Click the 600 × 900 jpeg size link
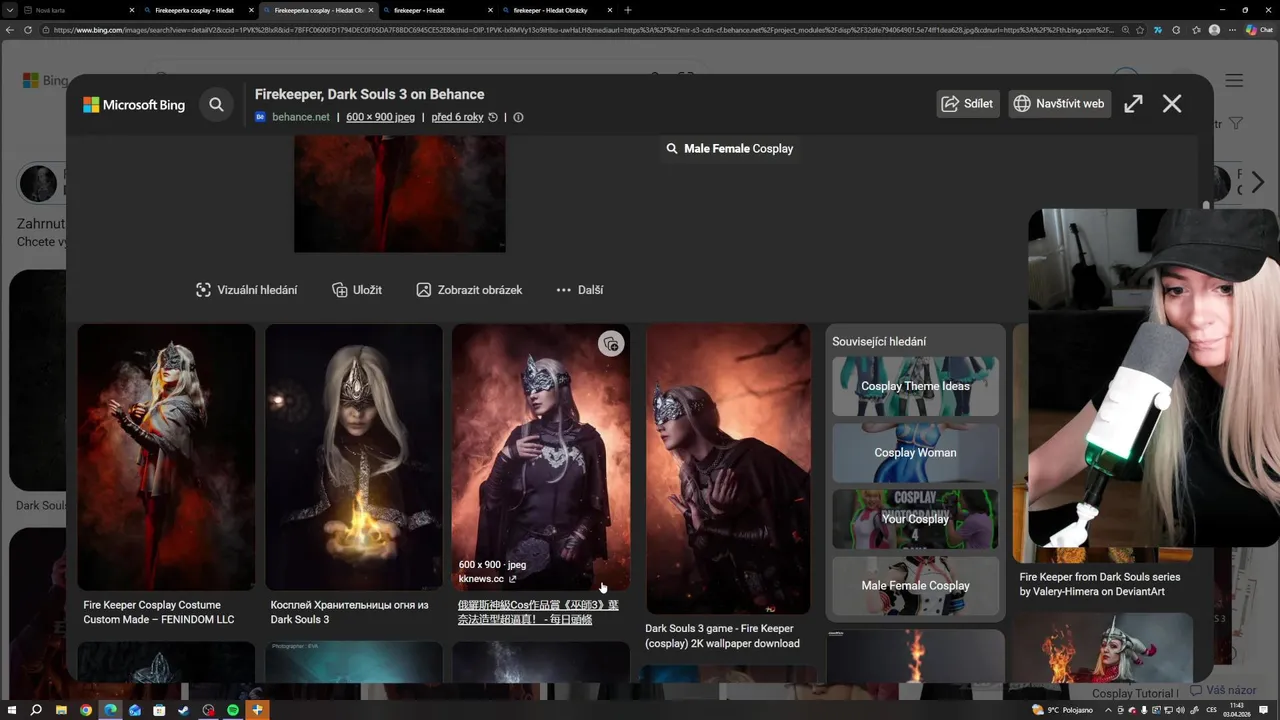Viewport: 1280px width, 720px height. pos(380,117)
